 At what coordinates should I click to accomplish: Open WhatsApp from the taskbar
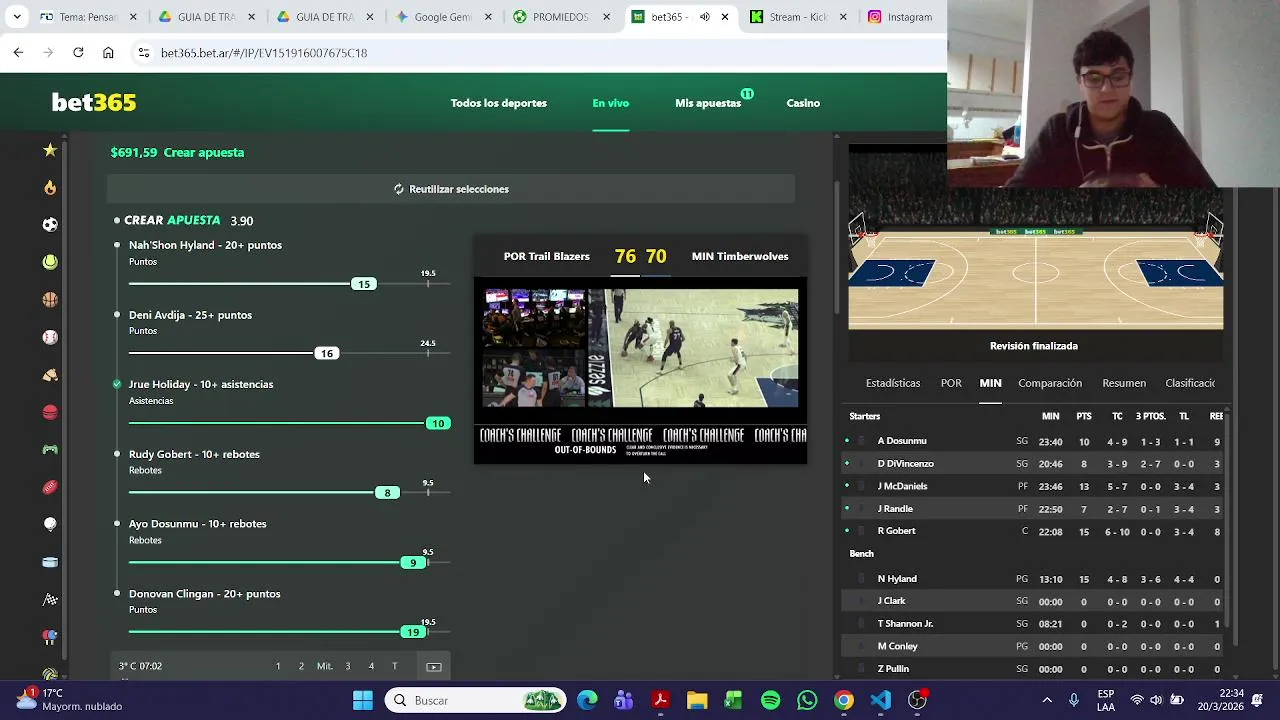(807, 700)
